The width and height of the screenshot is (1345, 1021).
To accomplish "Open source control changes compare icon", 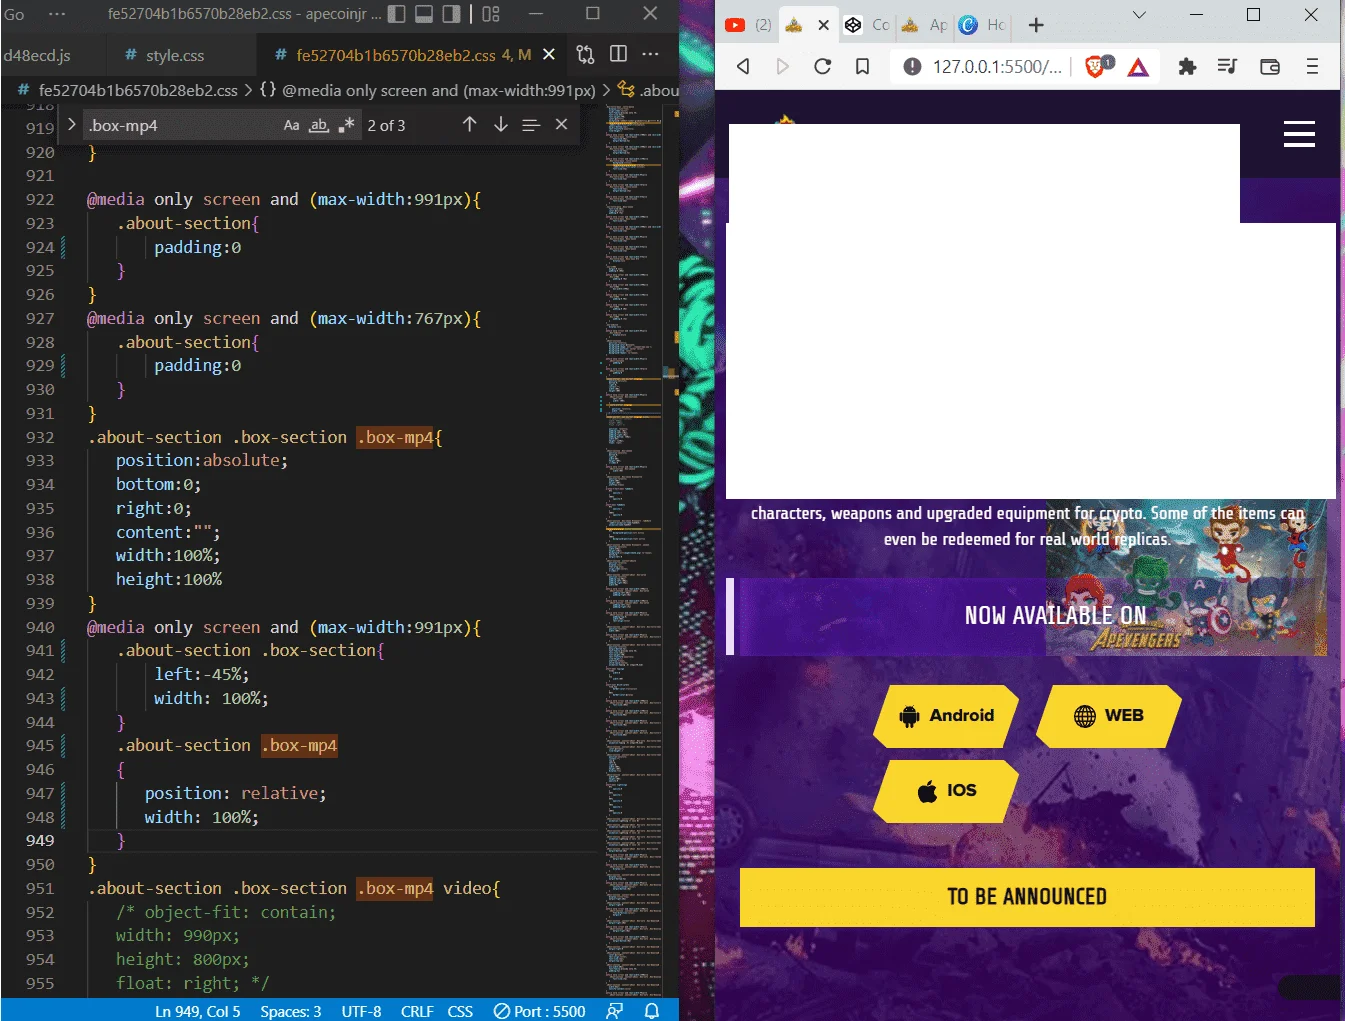I will [x=586, y=54].
